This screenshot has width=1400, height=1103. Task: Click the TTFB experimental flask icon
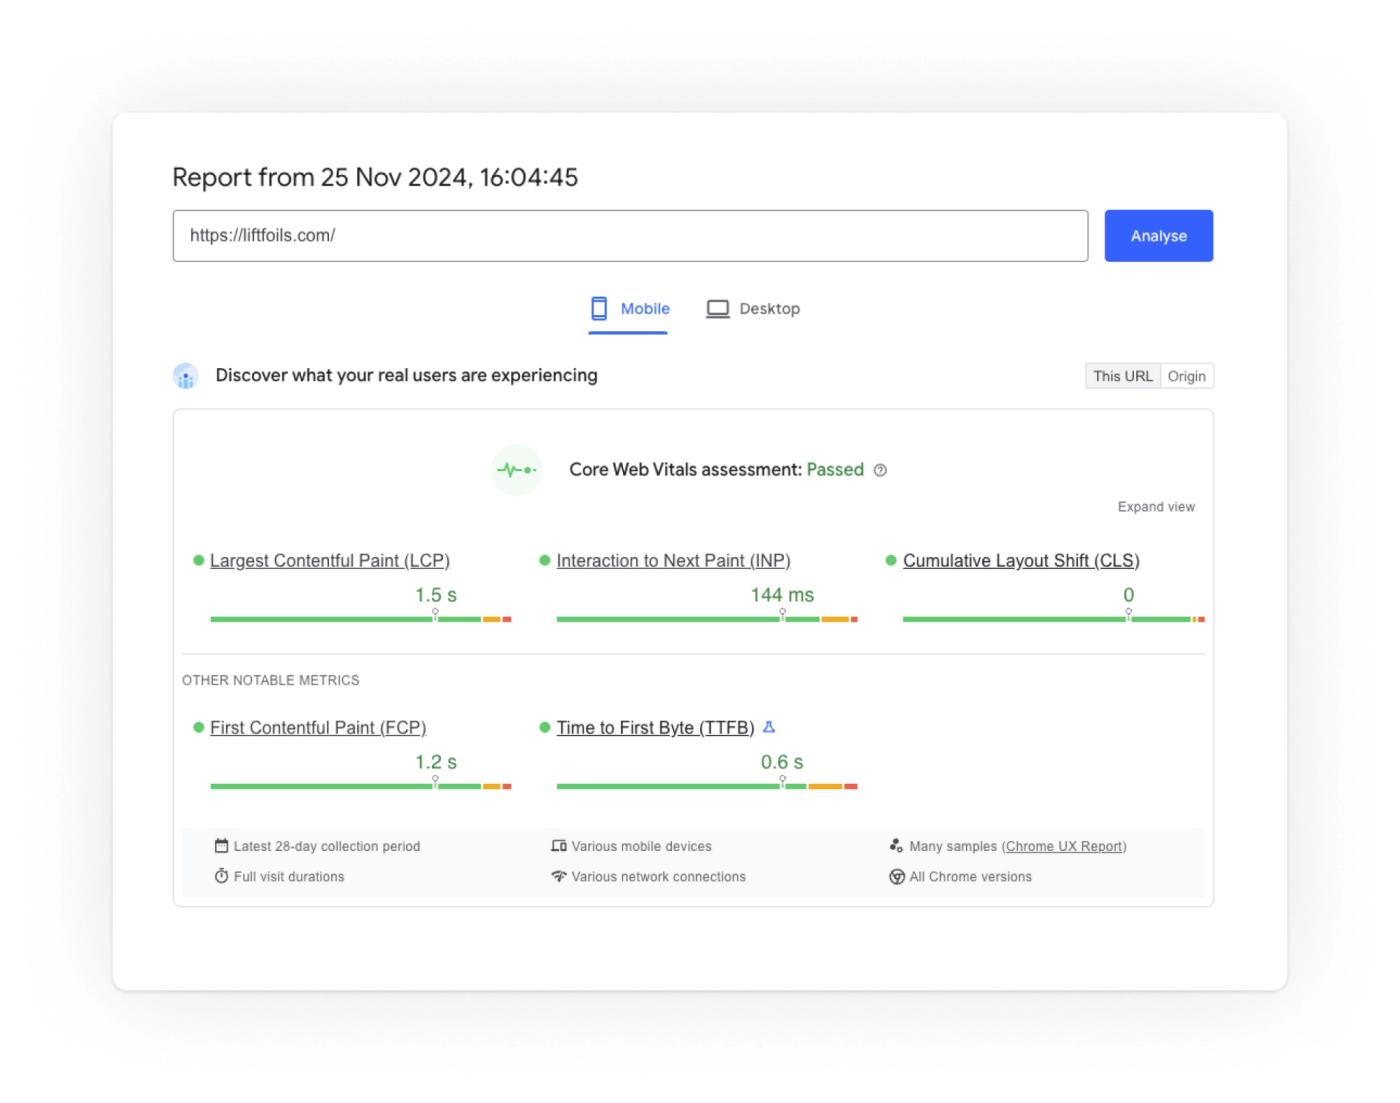(769, 727)
